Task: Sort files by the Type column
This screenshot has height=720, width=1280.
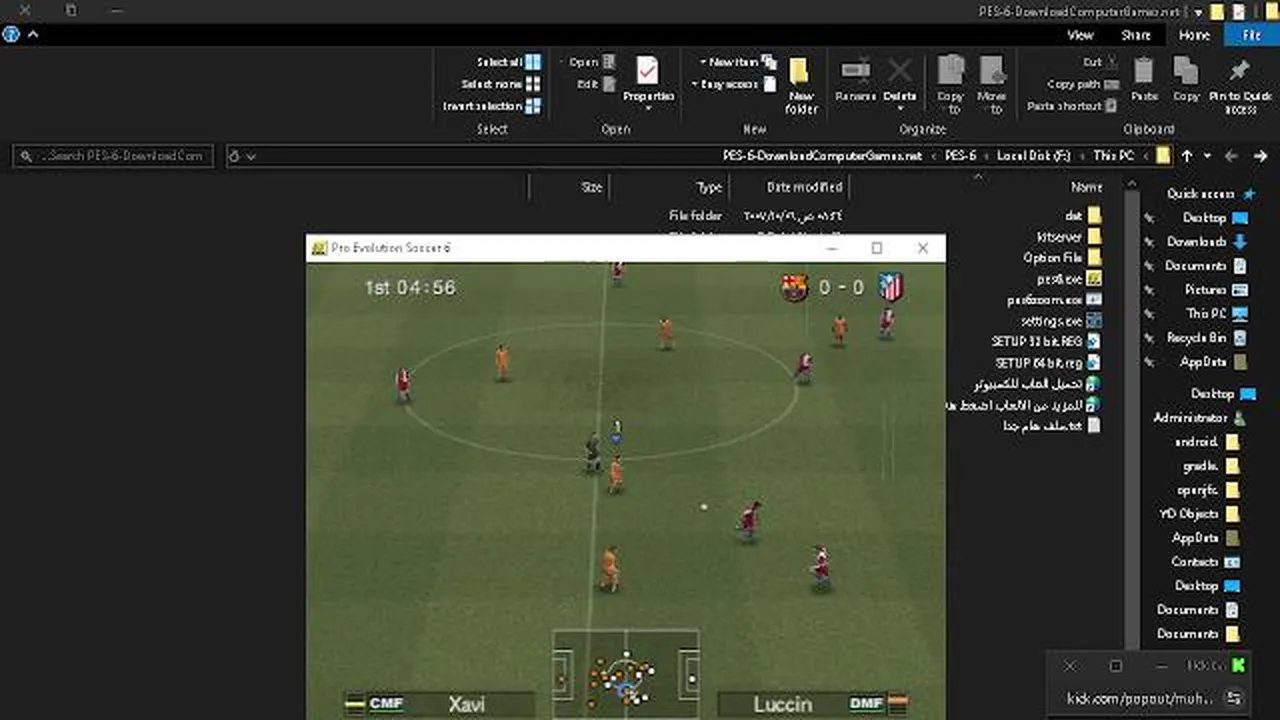Action: (709, 187)
